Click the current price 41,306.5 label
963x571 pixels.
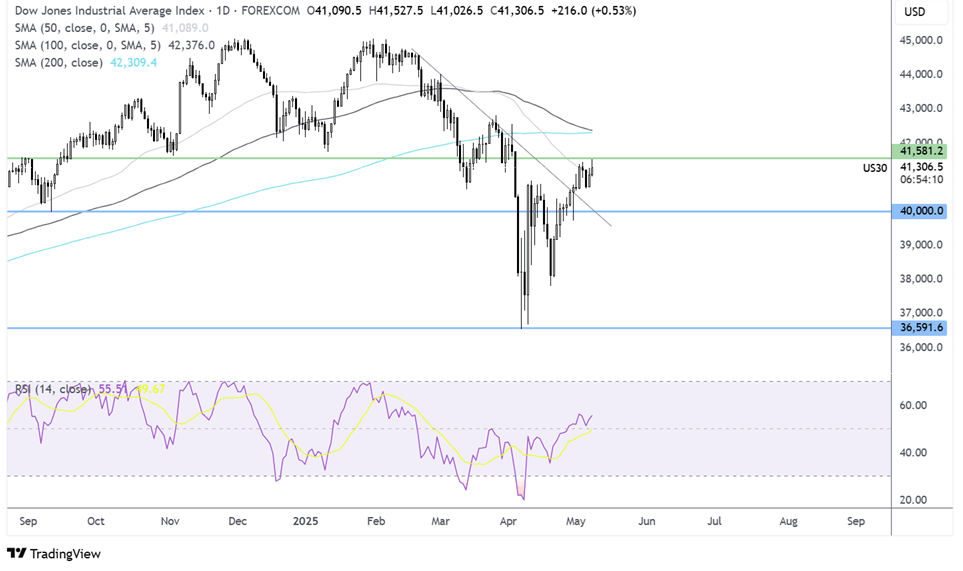pyautogui.click(x=921, y=166)
